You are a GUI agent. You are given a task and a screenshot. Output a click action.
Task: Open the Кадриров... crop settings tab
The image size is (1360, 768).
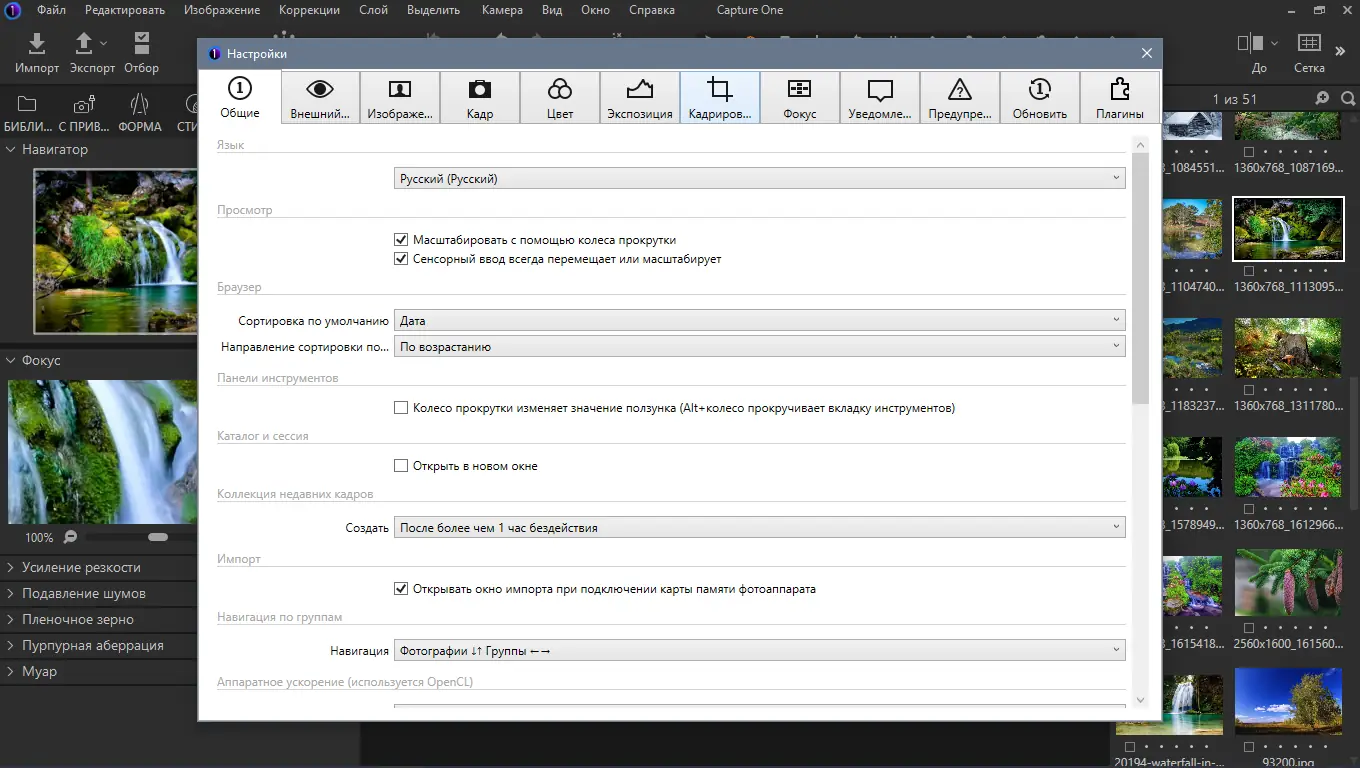click(720, 98)
